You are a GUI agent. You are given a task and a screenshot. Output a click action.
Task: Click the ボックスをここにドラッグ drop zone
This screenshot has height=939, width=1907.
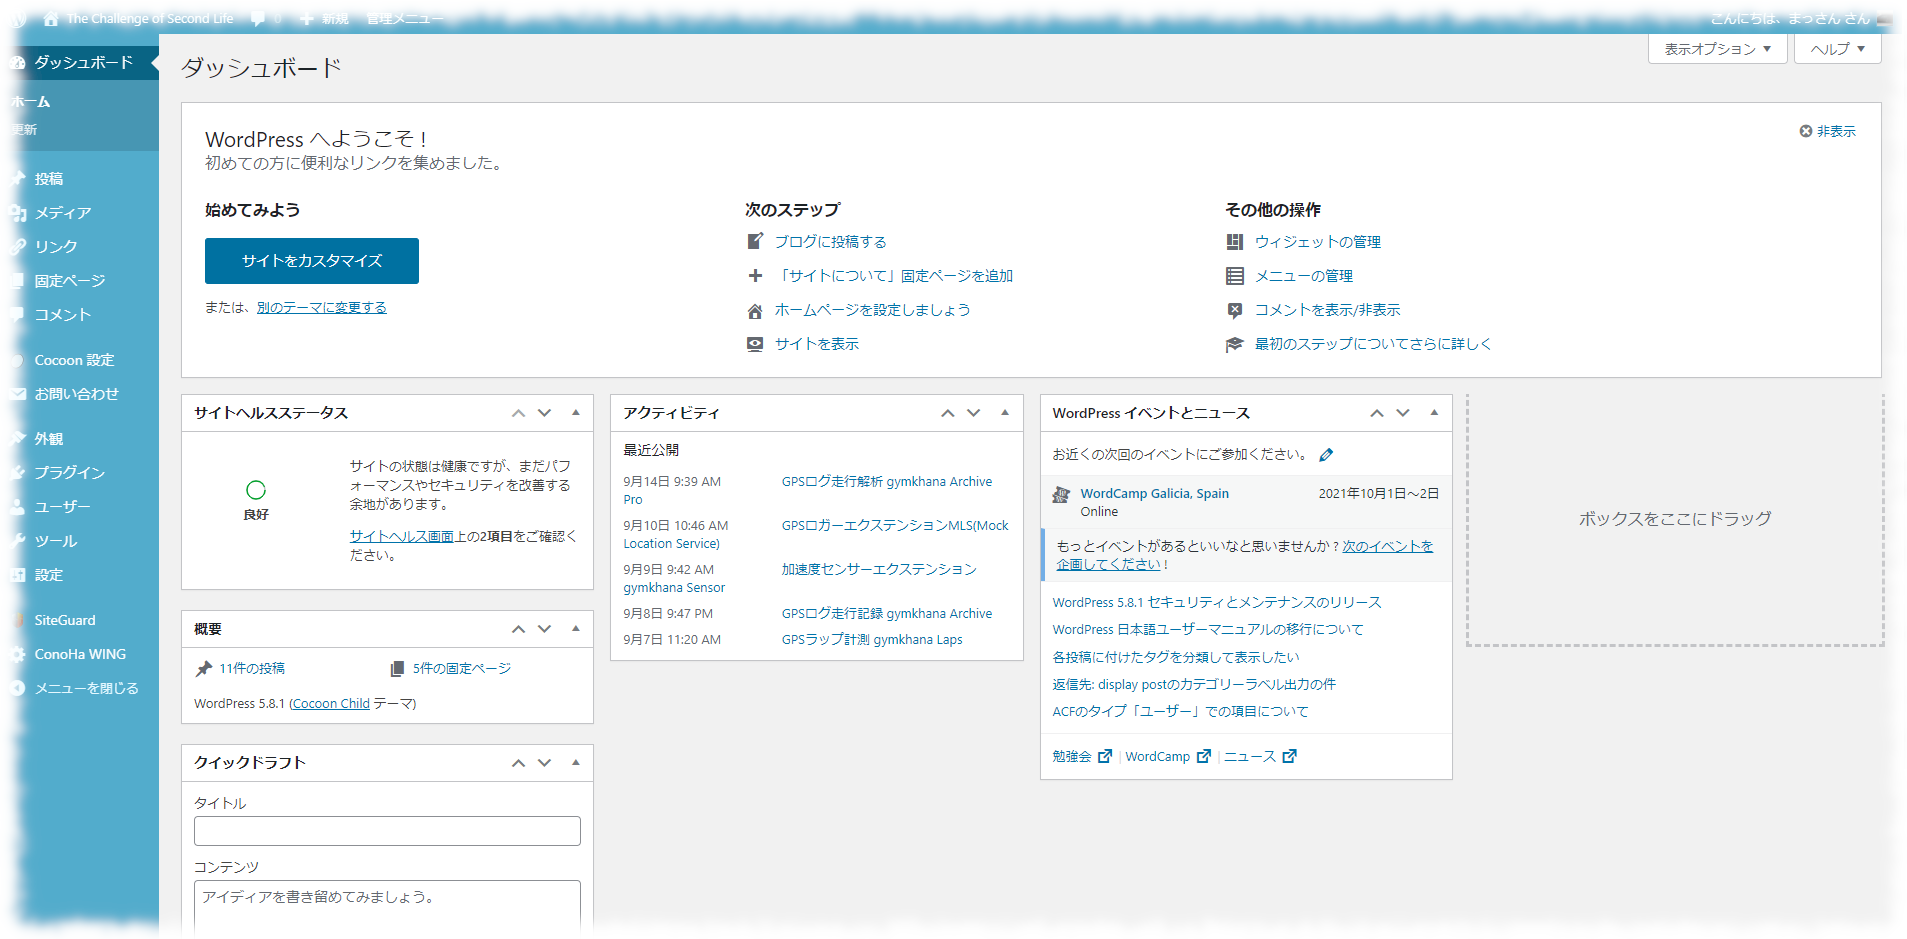tap(1675, 519)
